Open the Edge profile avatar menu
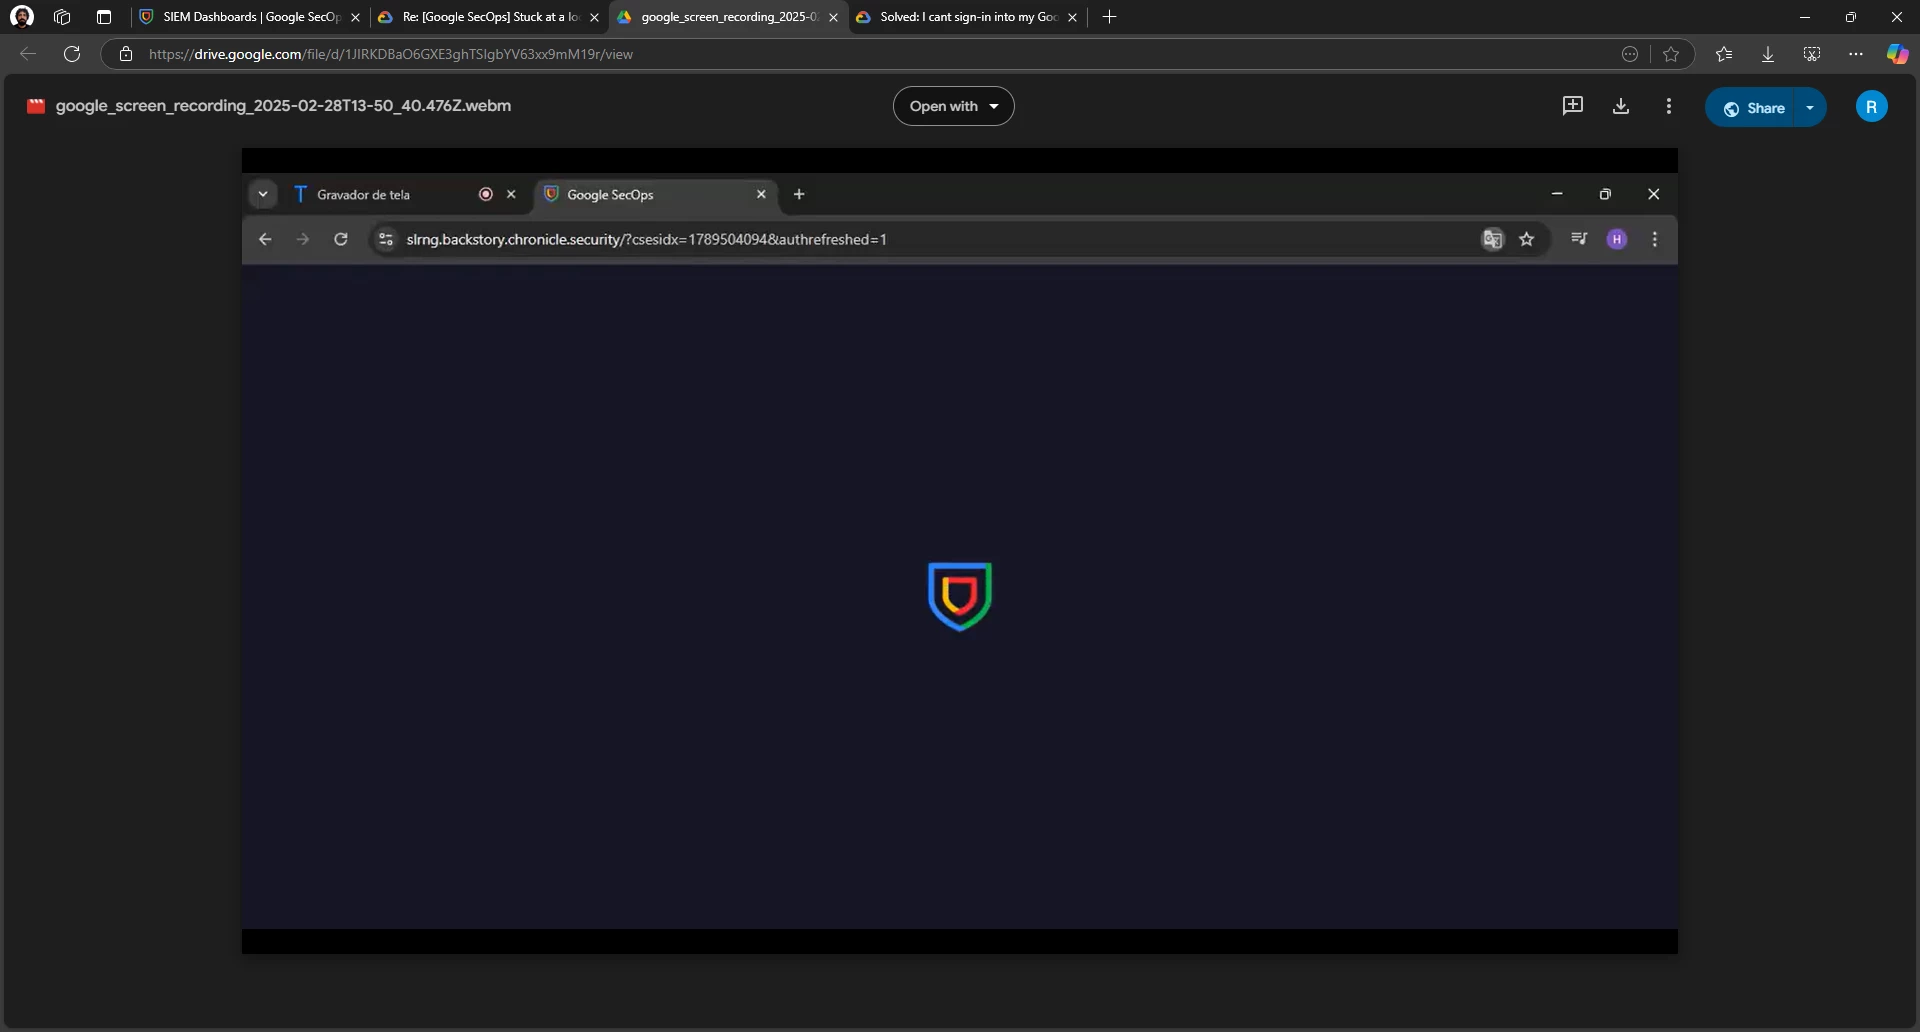 pos(22,17)
